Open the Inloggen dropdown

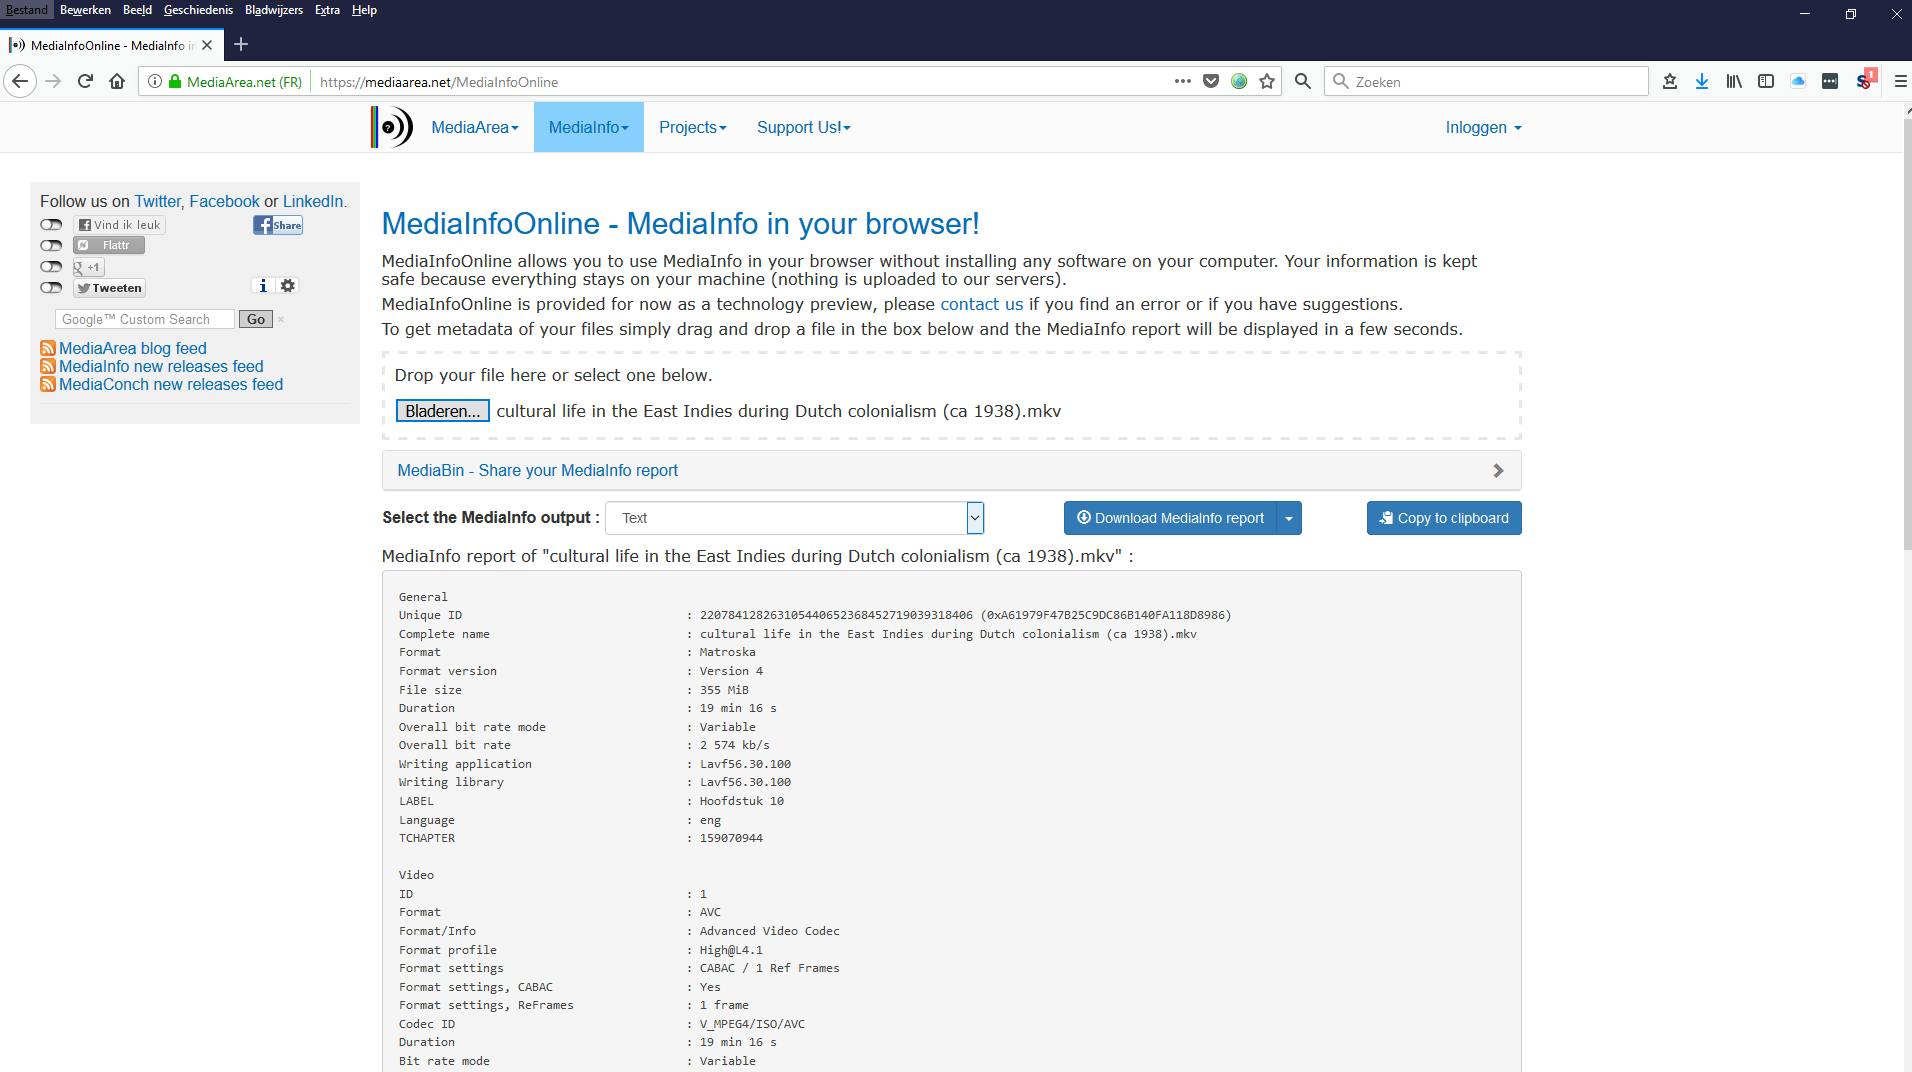[x=1482, y=127]
